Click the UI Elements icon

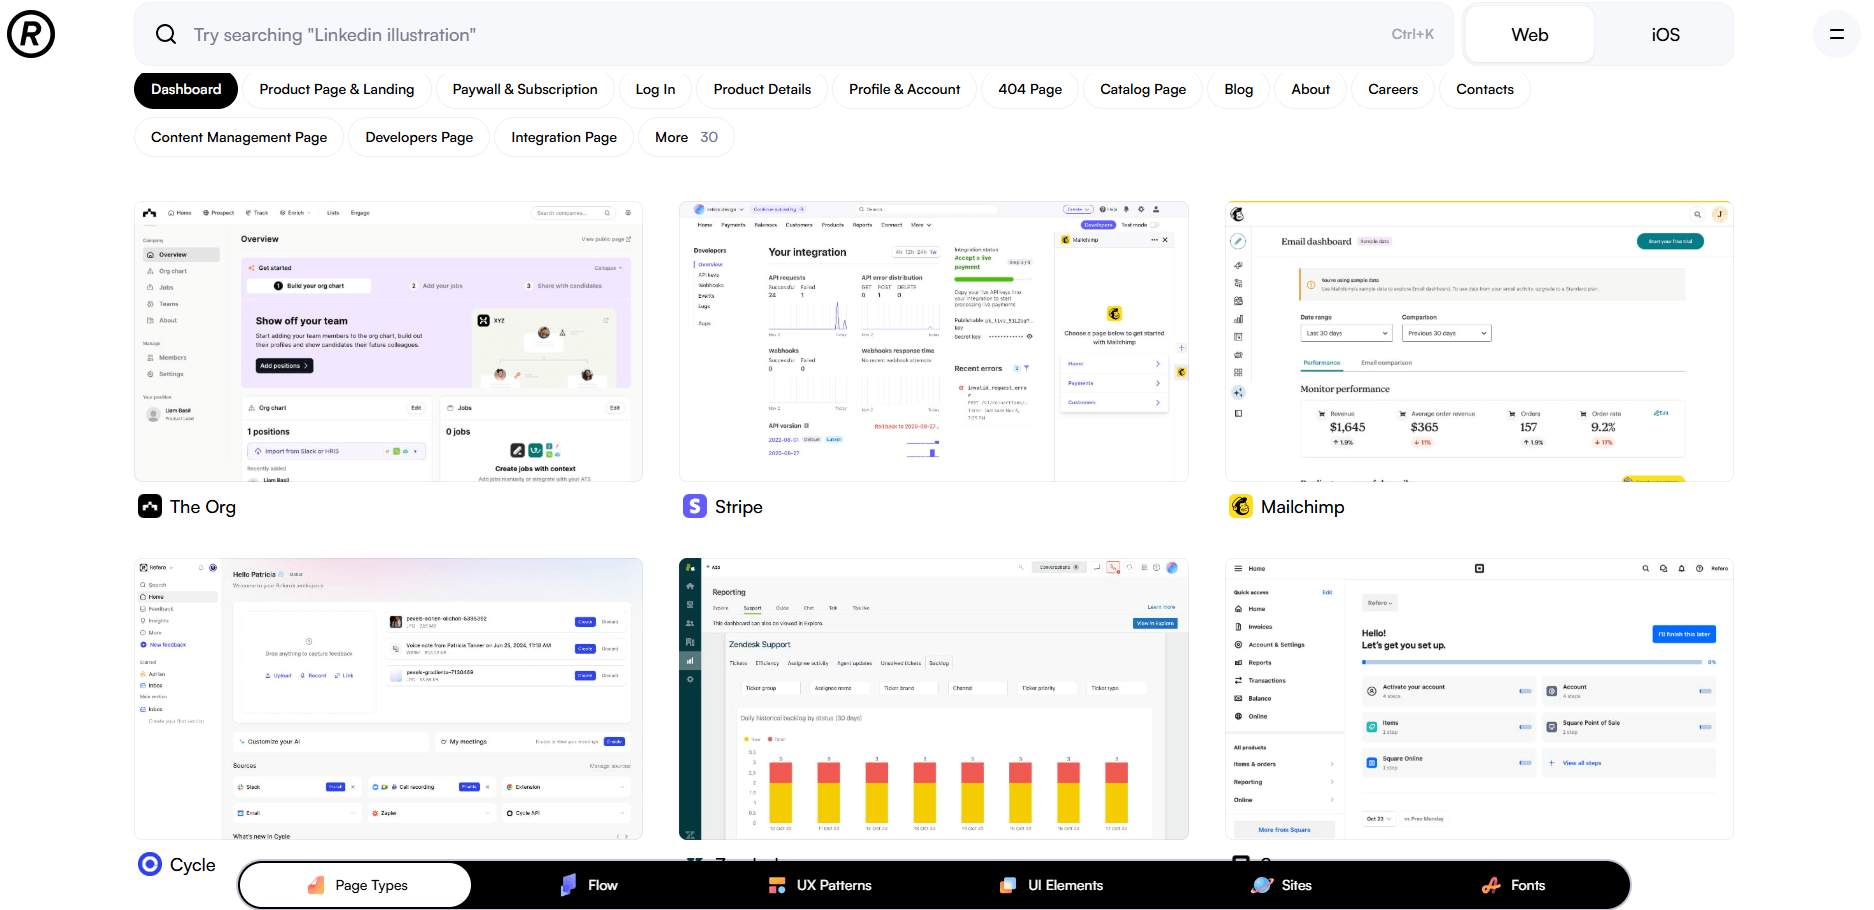click(x=1008, y=885)
